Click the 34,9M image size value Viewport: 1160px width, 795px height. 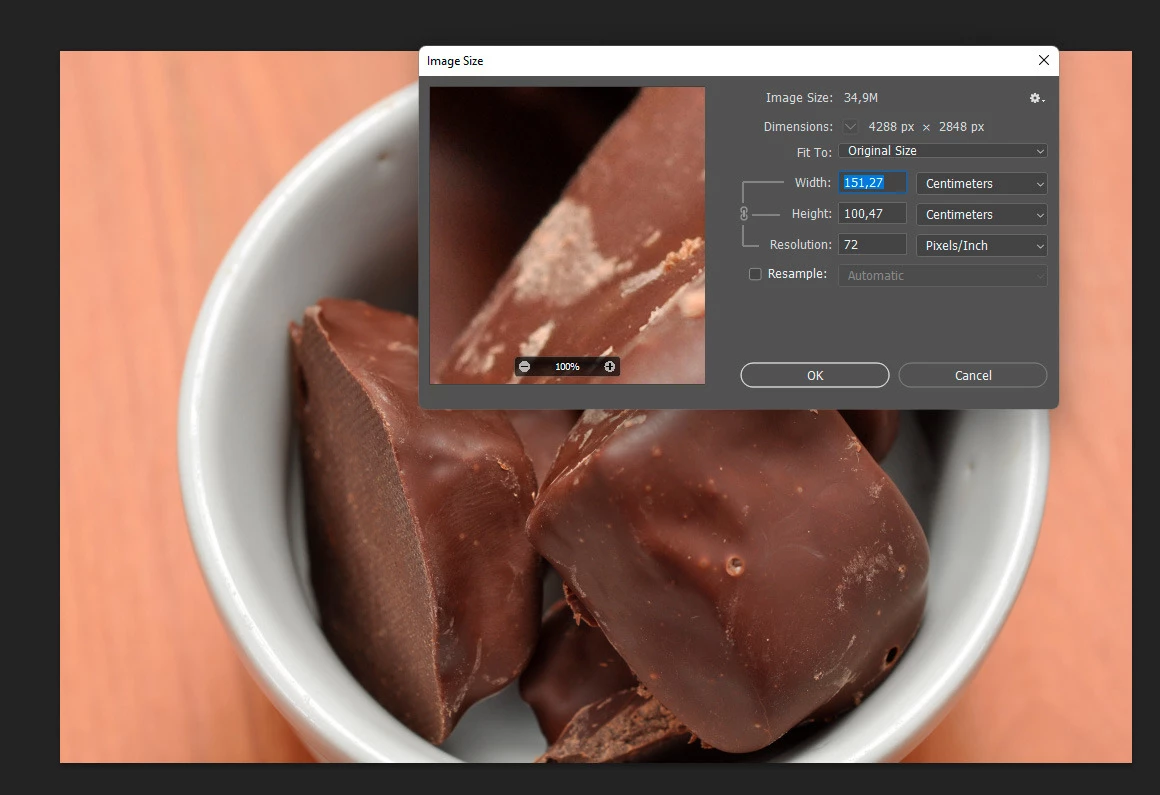tap(860, 98)
